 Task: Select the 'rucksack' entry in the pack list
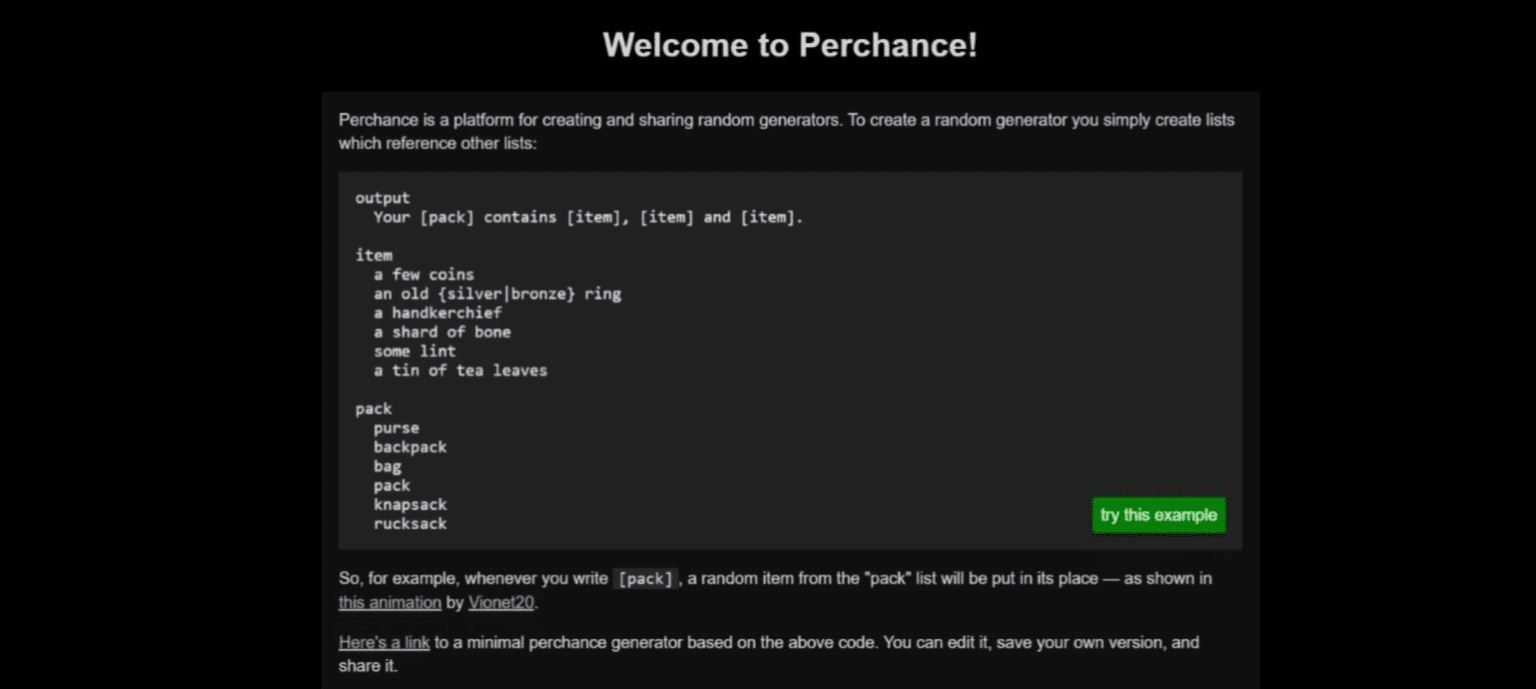[x=409, y=523]
